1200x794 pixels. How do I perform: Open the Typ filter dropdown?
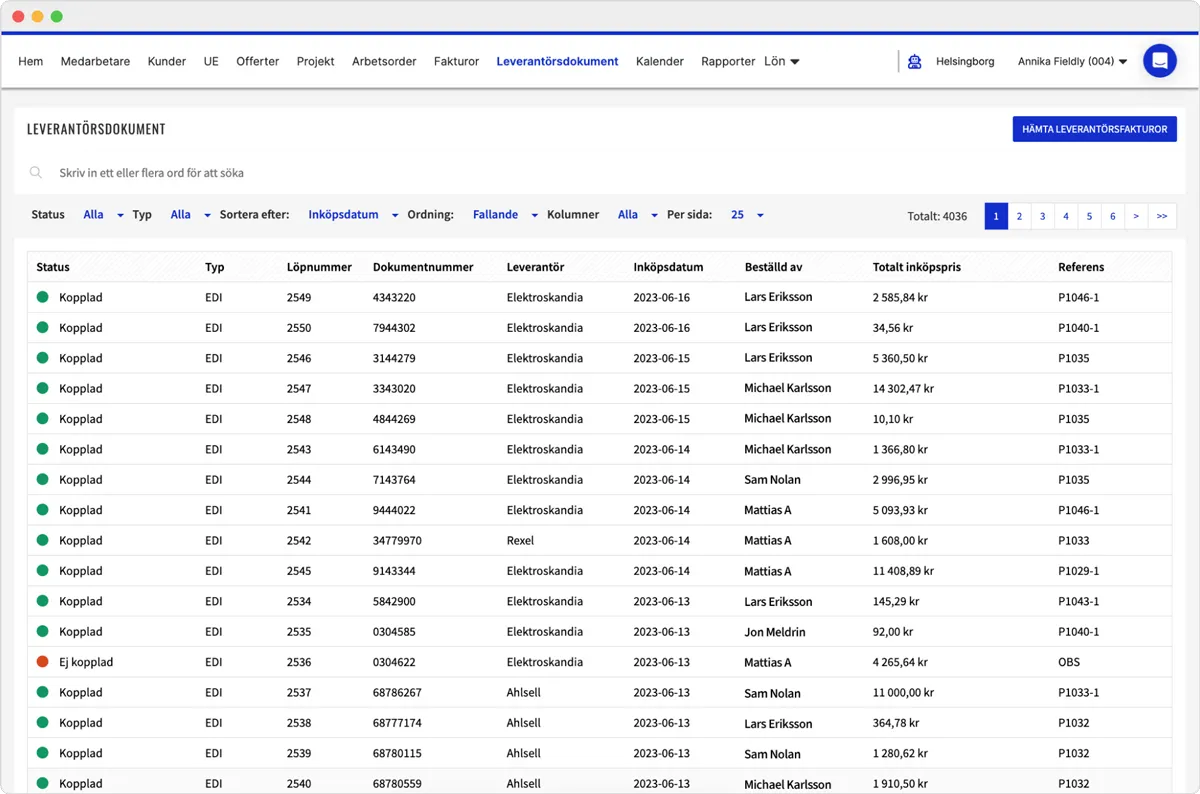click(190, 215)
